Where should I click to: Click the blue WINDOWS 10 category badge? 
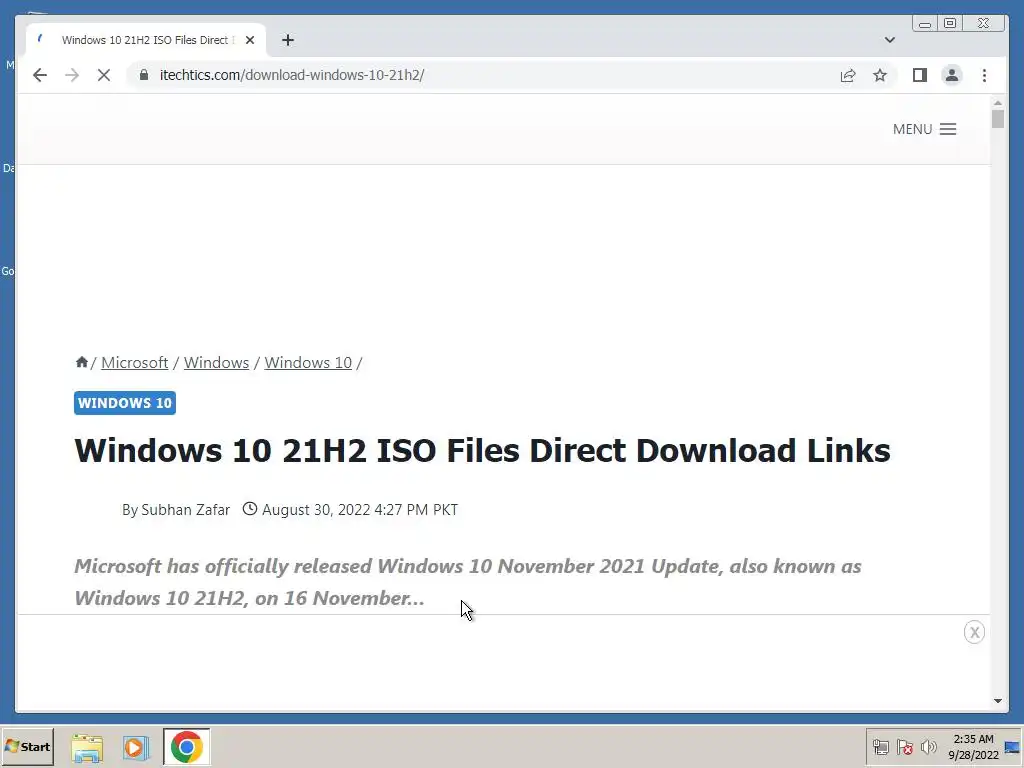point(125,403)
